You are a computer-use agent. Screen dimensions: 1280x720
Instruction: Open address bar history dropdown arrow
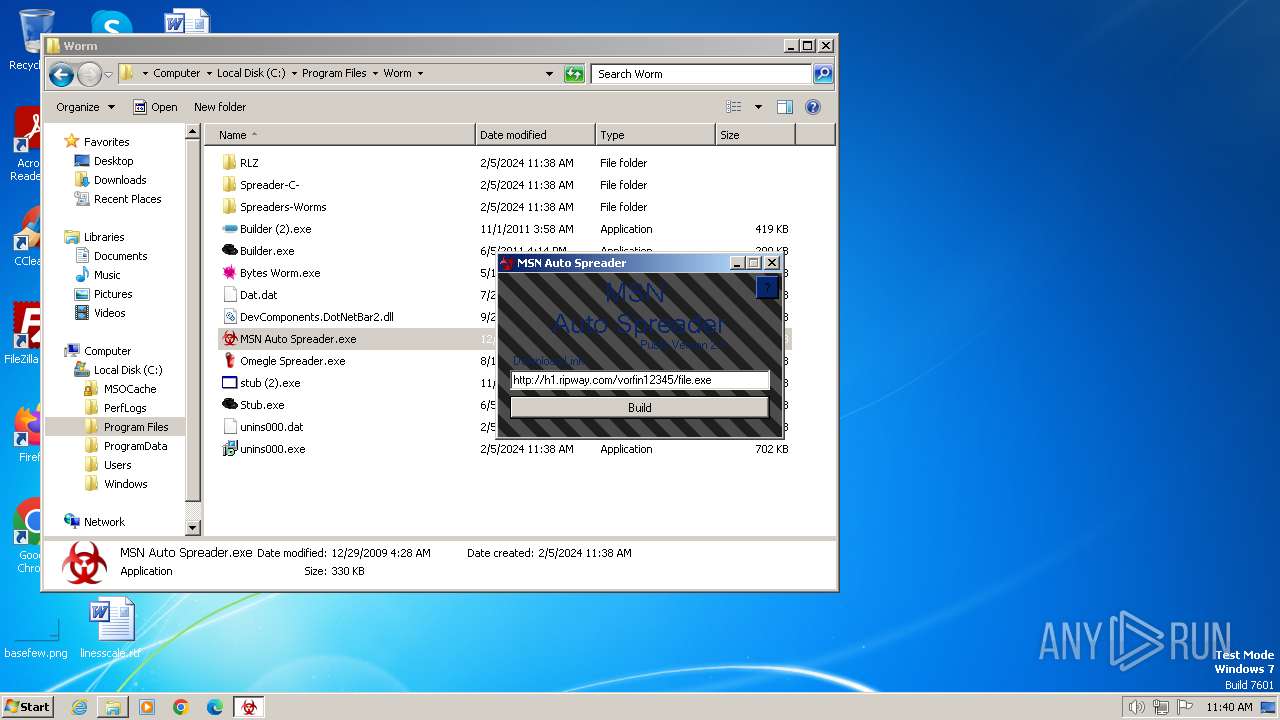(x=549, y=74)
